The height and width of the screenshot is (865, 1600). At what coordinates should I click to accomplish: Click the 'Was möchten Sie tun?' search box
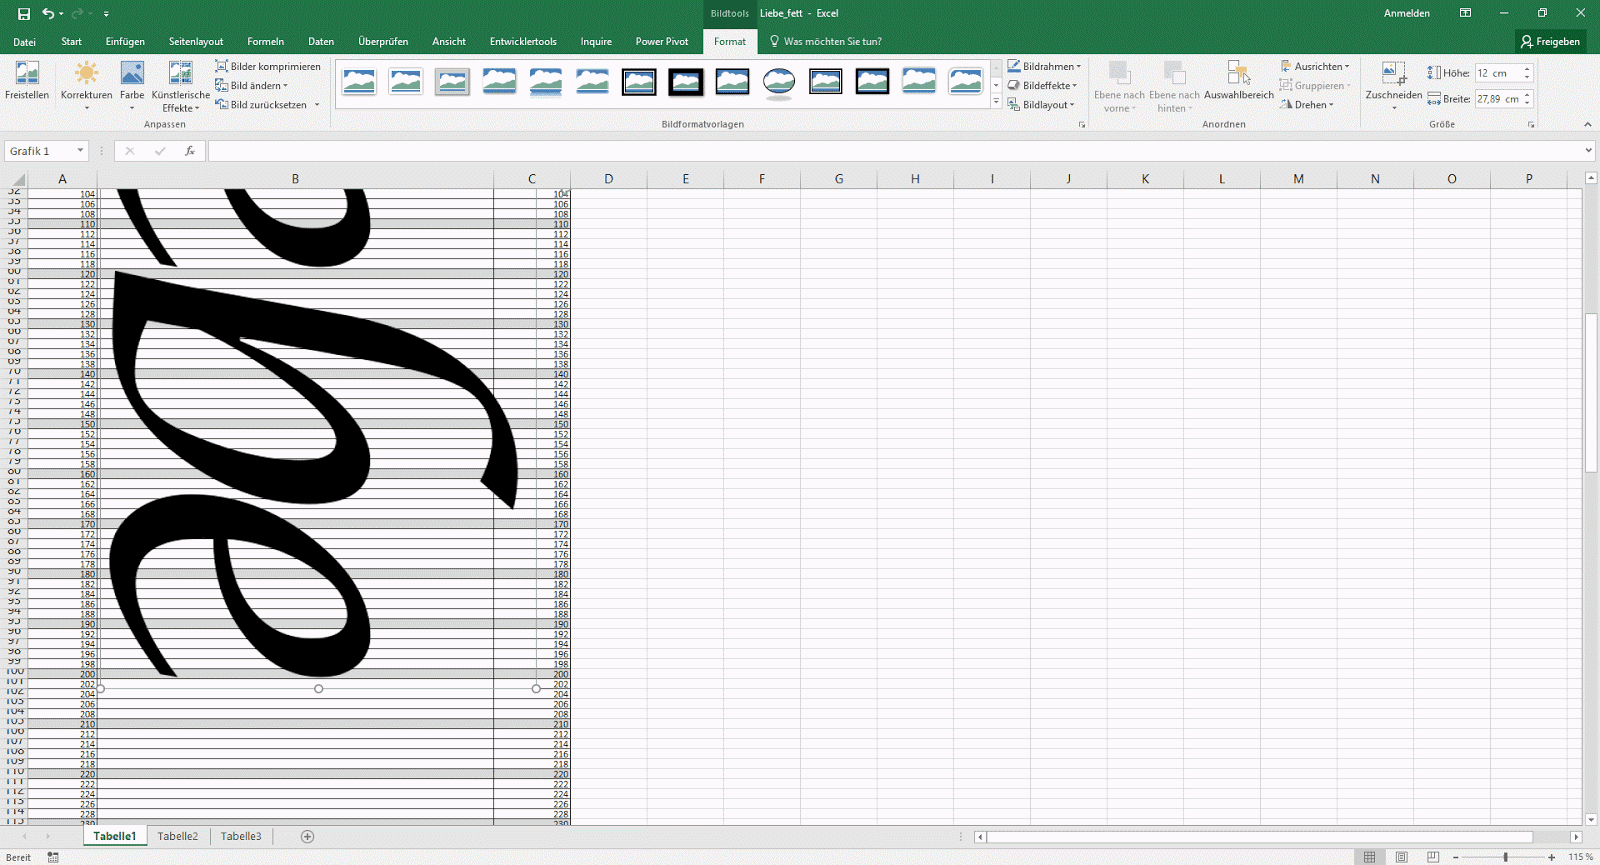coord(826,42)
